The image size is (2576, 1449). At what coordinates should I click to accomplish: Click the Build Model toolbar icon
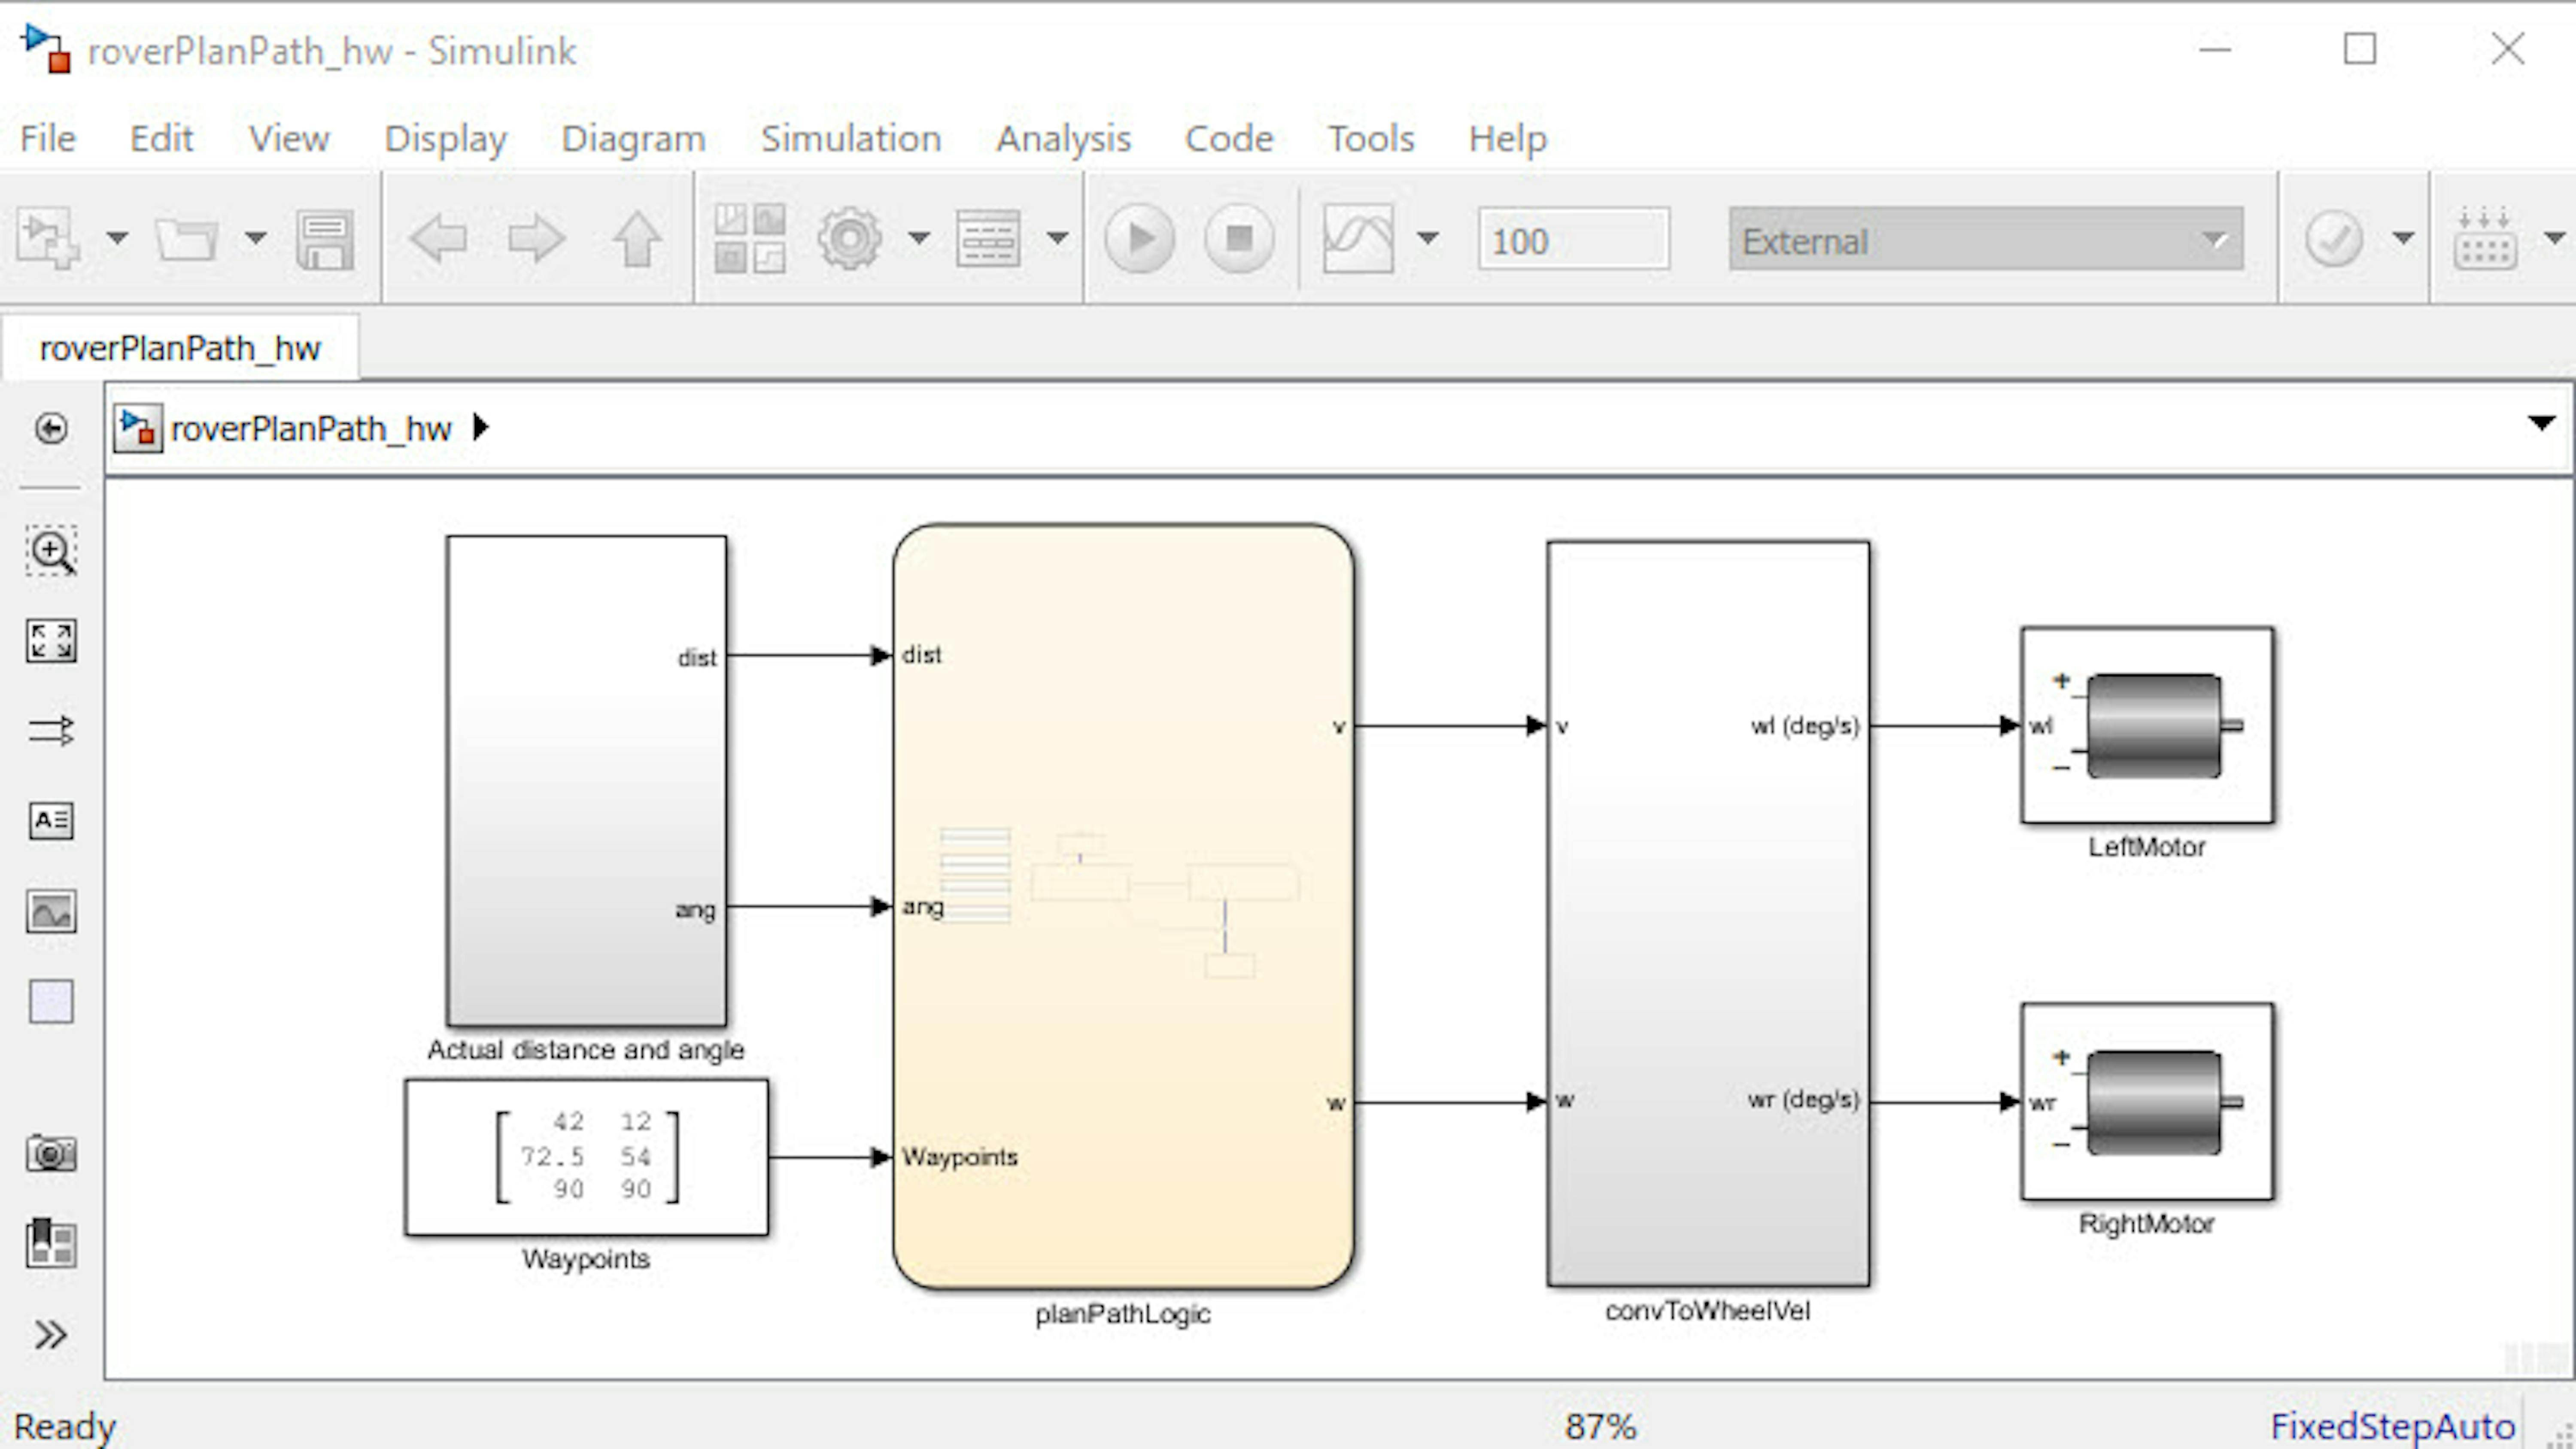pyautogui.click(x=2485, y=239)
